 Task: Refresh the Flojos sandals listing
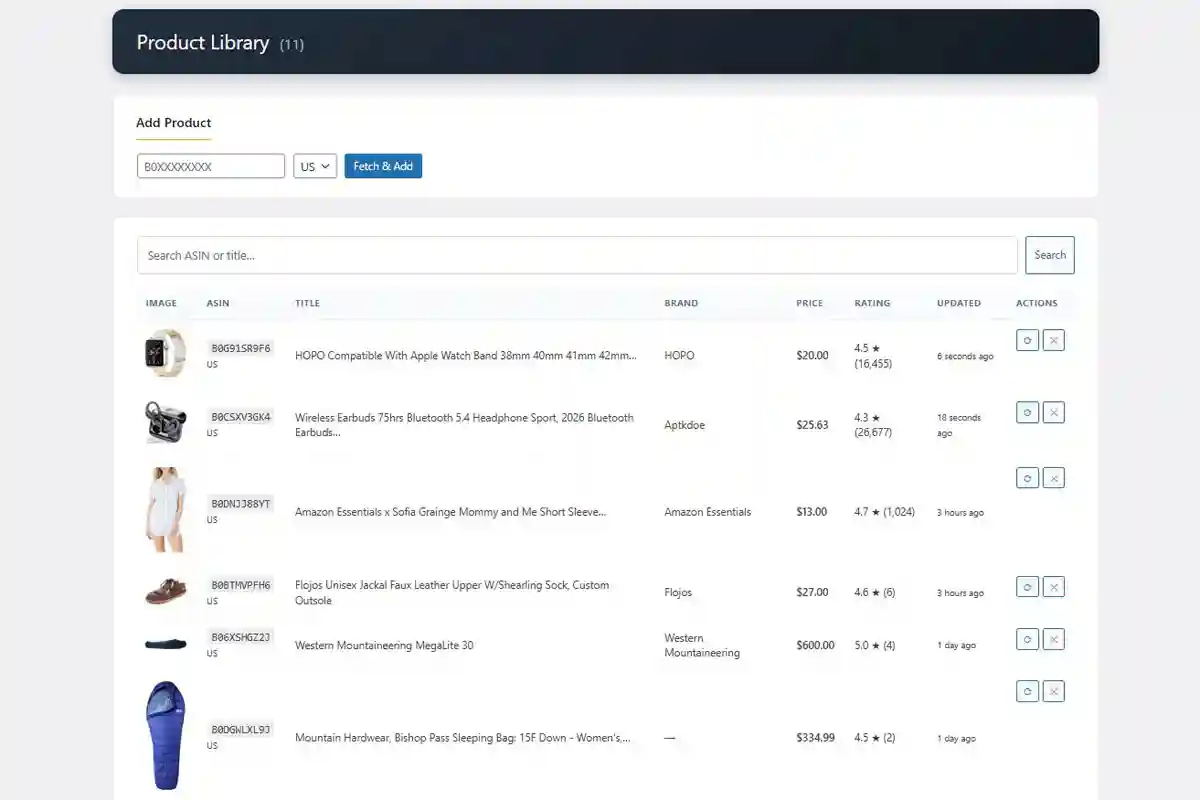1027,587
